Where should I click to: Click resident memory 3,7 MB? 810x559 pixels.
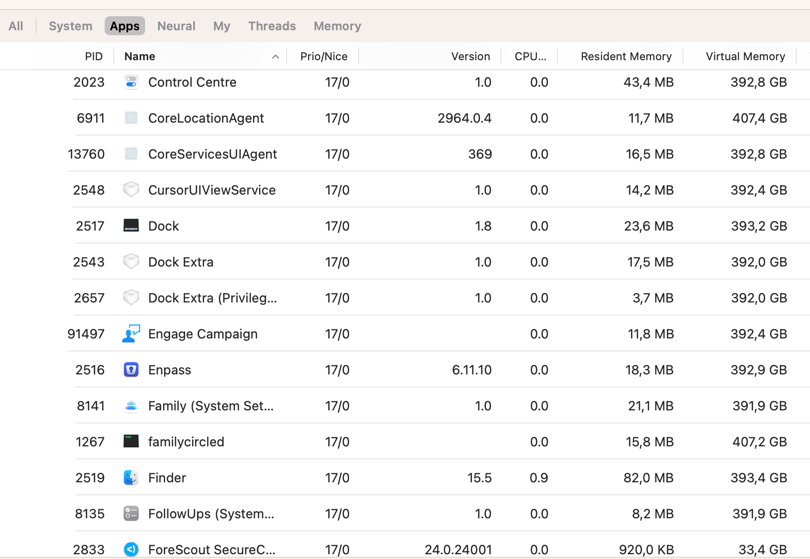pos(653,298)
